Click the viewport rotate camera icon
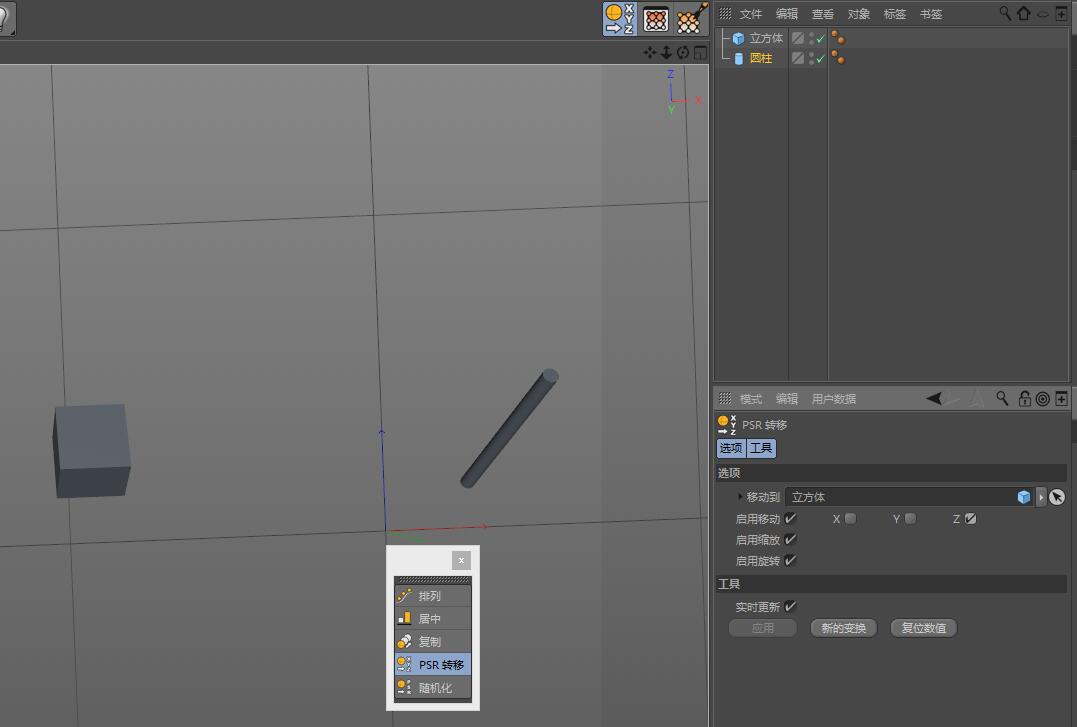 click(683, 52)
